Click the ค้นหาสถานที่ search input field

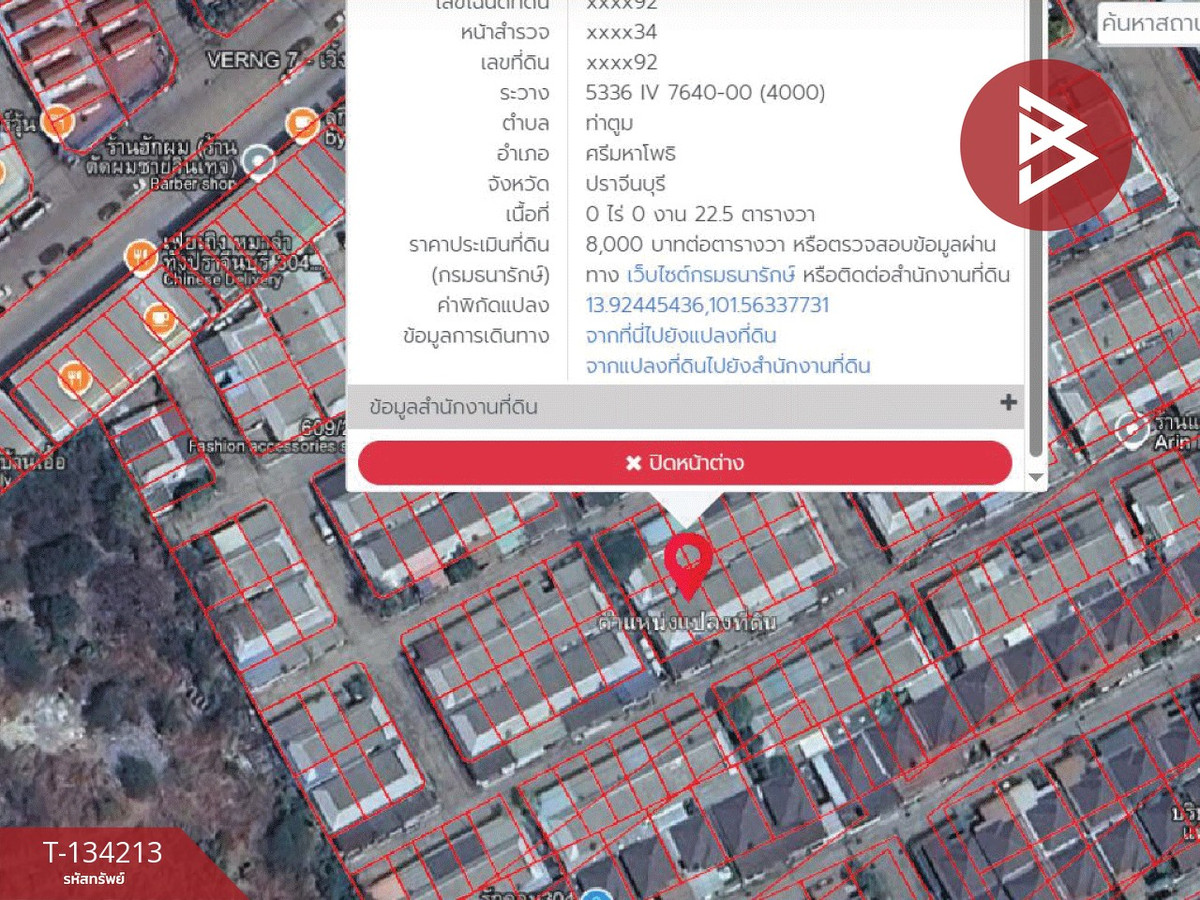(1148, 24)
